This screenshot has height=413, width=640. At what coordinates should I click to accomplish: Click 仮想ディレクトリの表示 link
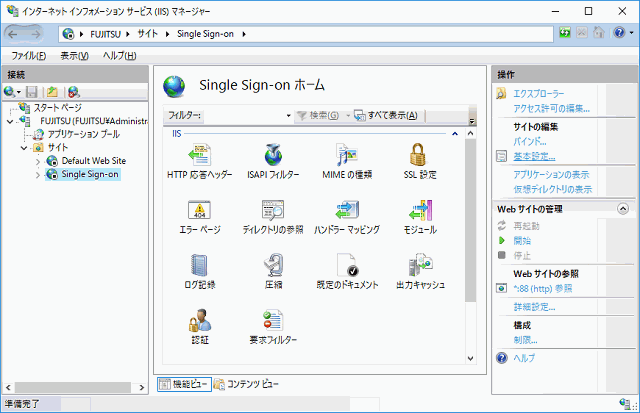553,189
